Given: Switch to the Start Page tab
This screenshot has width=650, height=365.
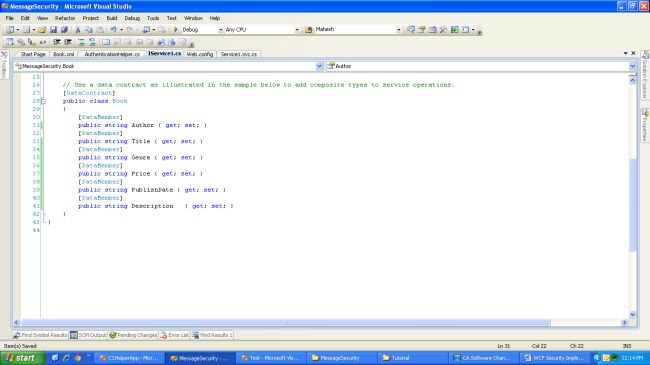Looking at the screenshot, I should (x=33, y=54).
